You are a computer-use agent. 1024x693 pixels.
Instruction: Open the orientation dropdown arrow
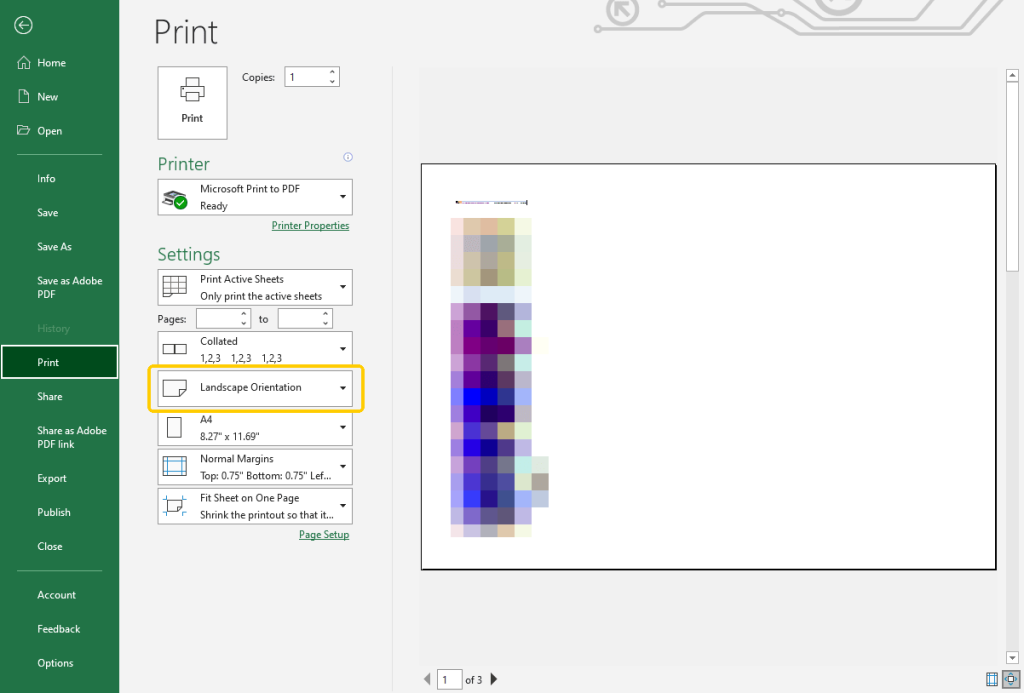click(343, 388)
